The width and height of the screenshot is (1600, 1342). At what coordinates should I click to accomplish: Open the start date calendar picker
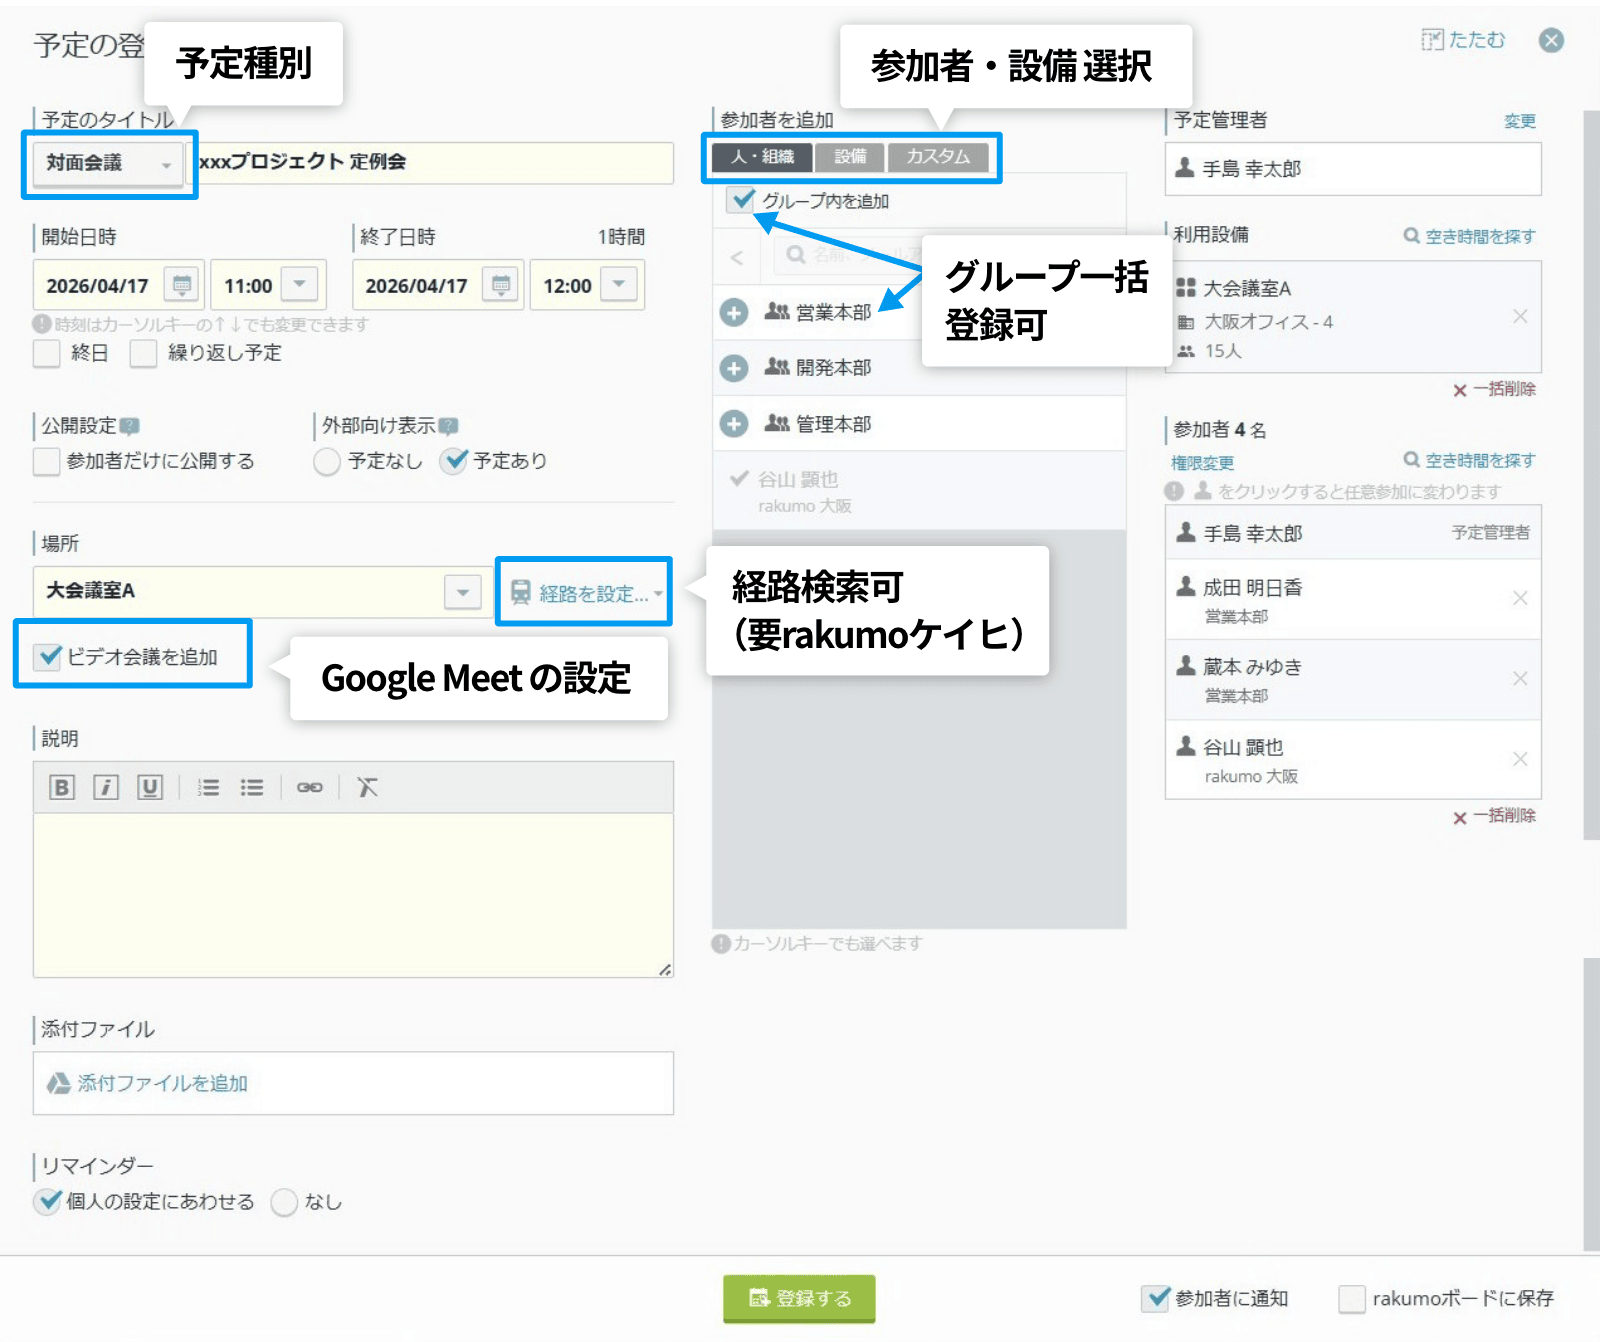pyautogui.click(x=181, y=285)
